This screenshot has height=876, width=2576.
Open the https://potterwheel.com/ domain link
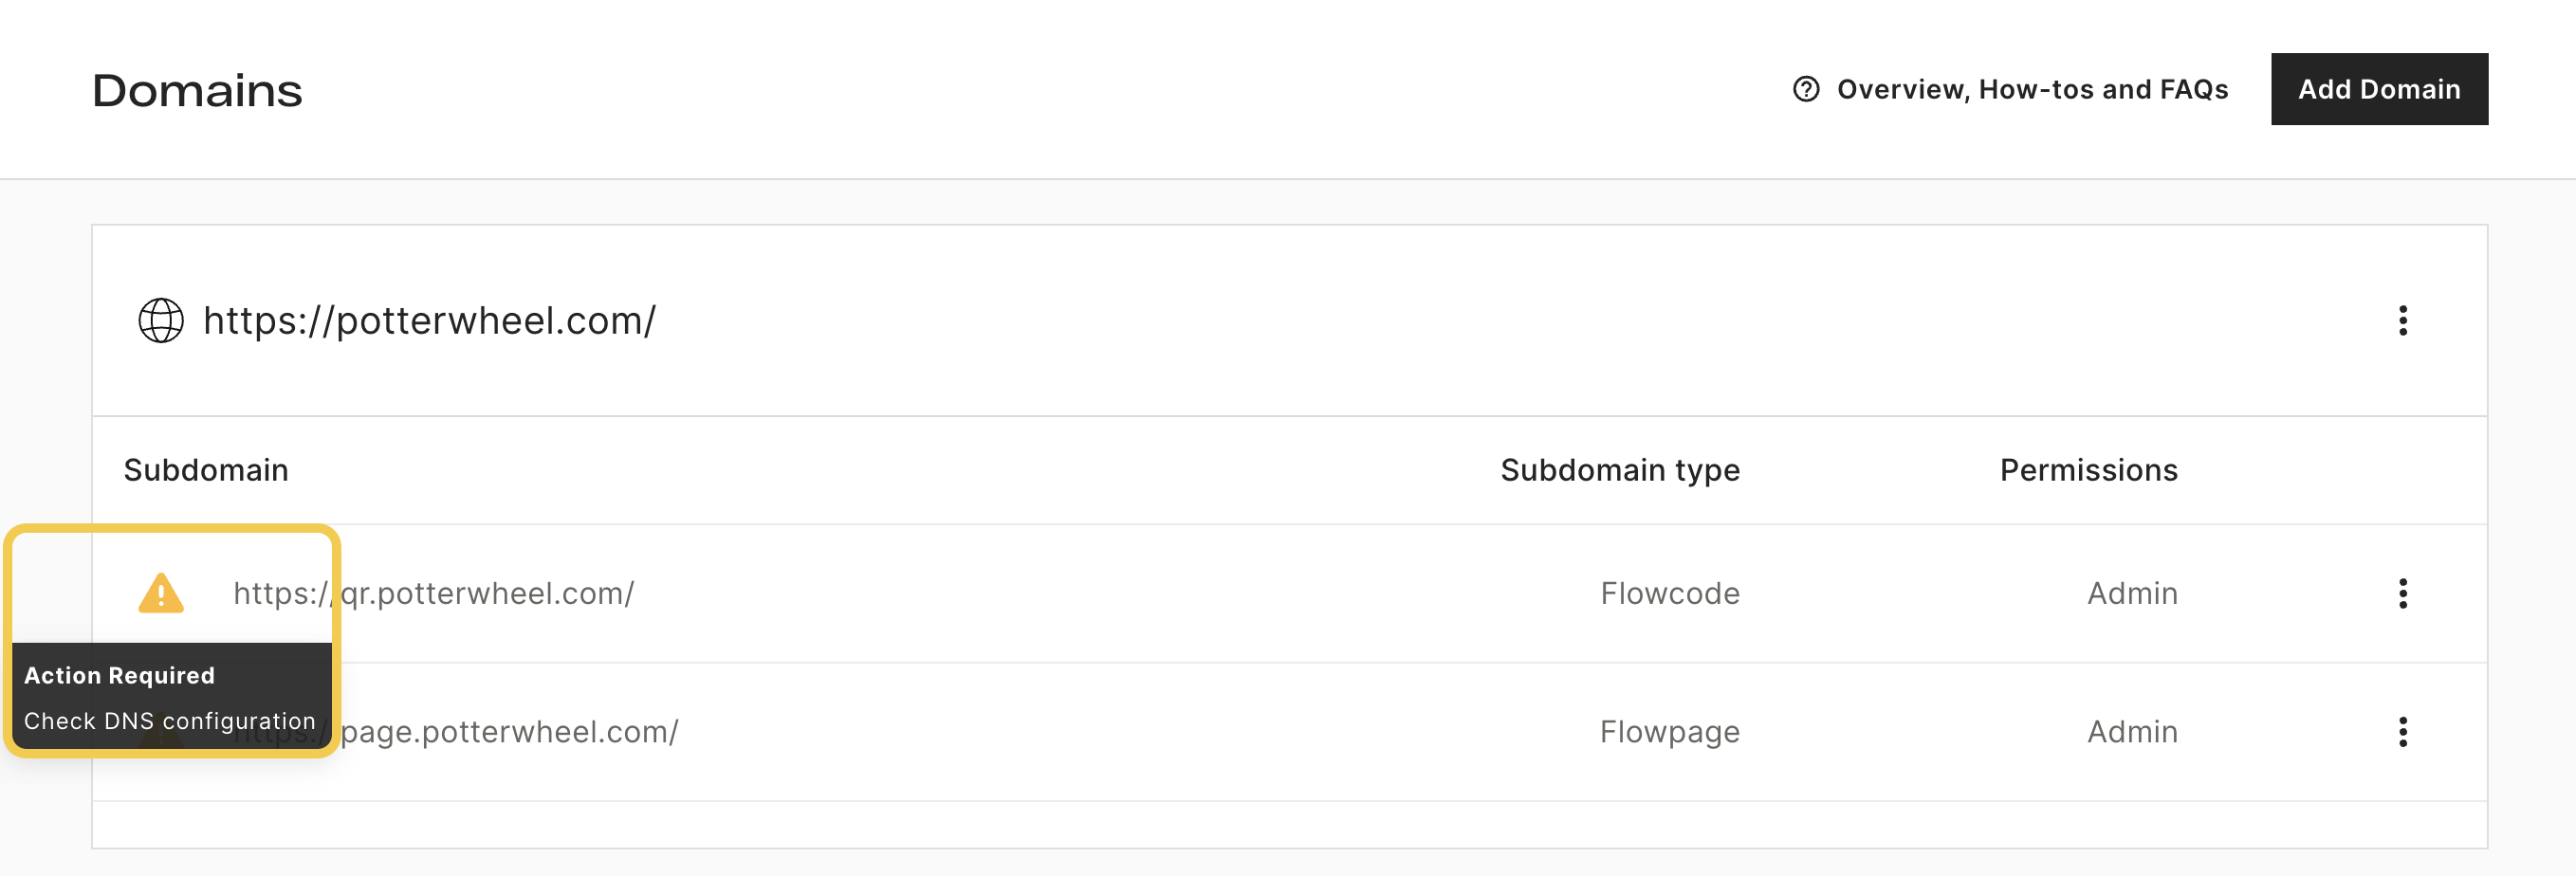point(429,321)
